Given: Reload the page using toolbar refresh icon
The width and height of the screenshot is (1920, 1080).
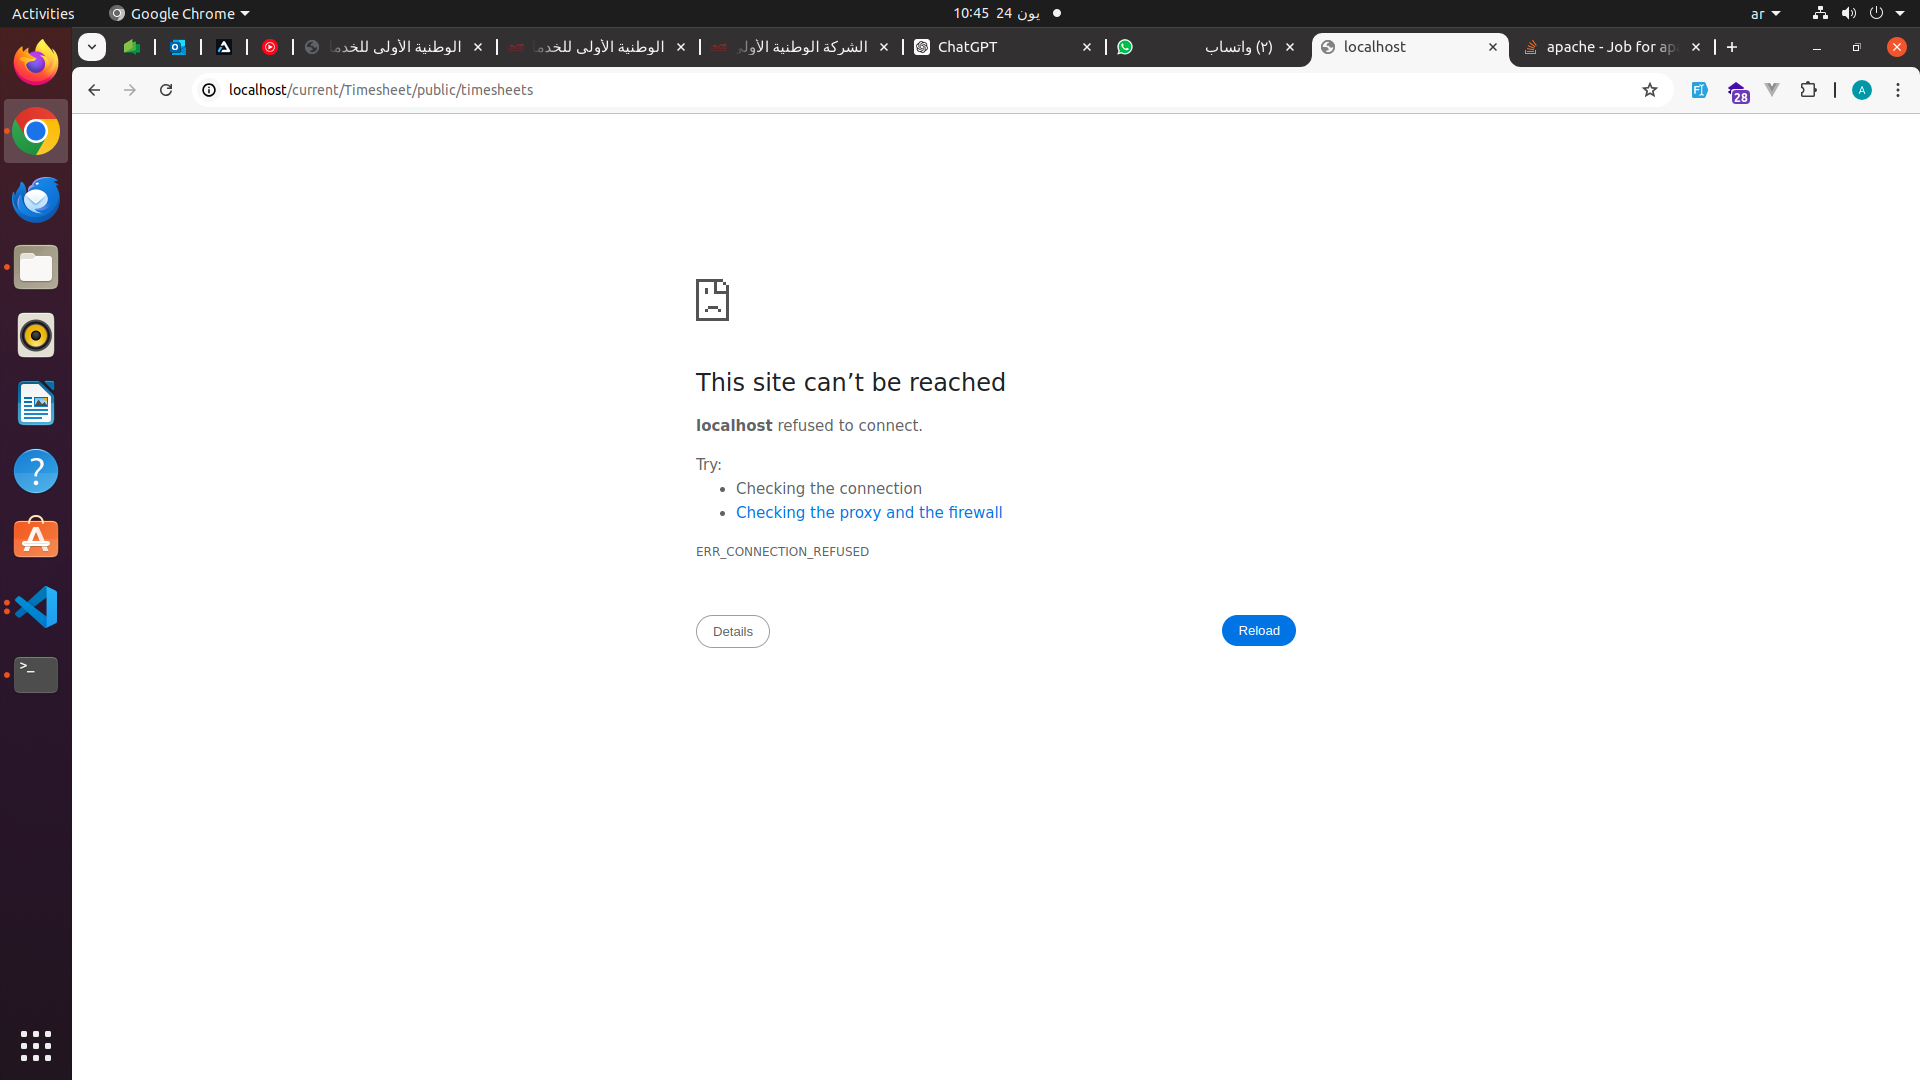Looking at the screenshot, I should (166, 90).
